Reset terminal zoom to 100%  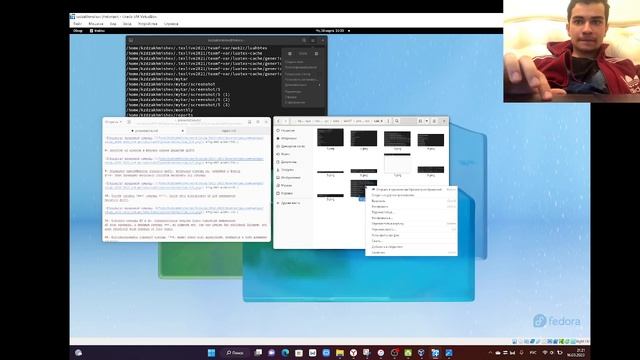[303, 53]
